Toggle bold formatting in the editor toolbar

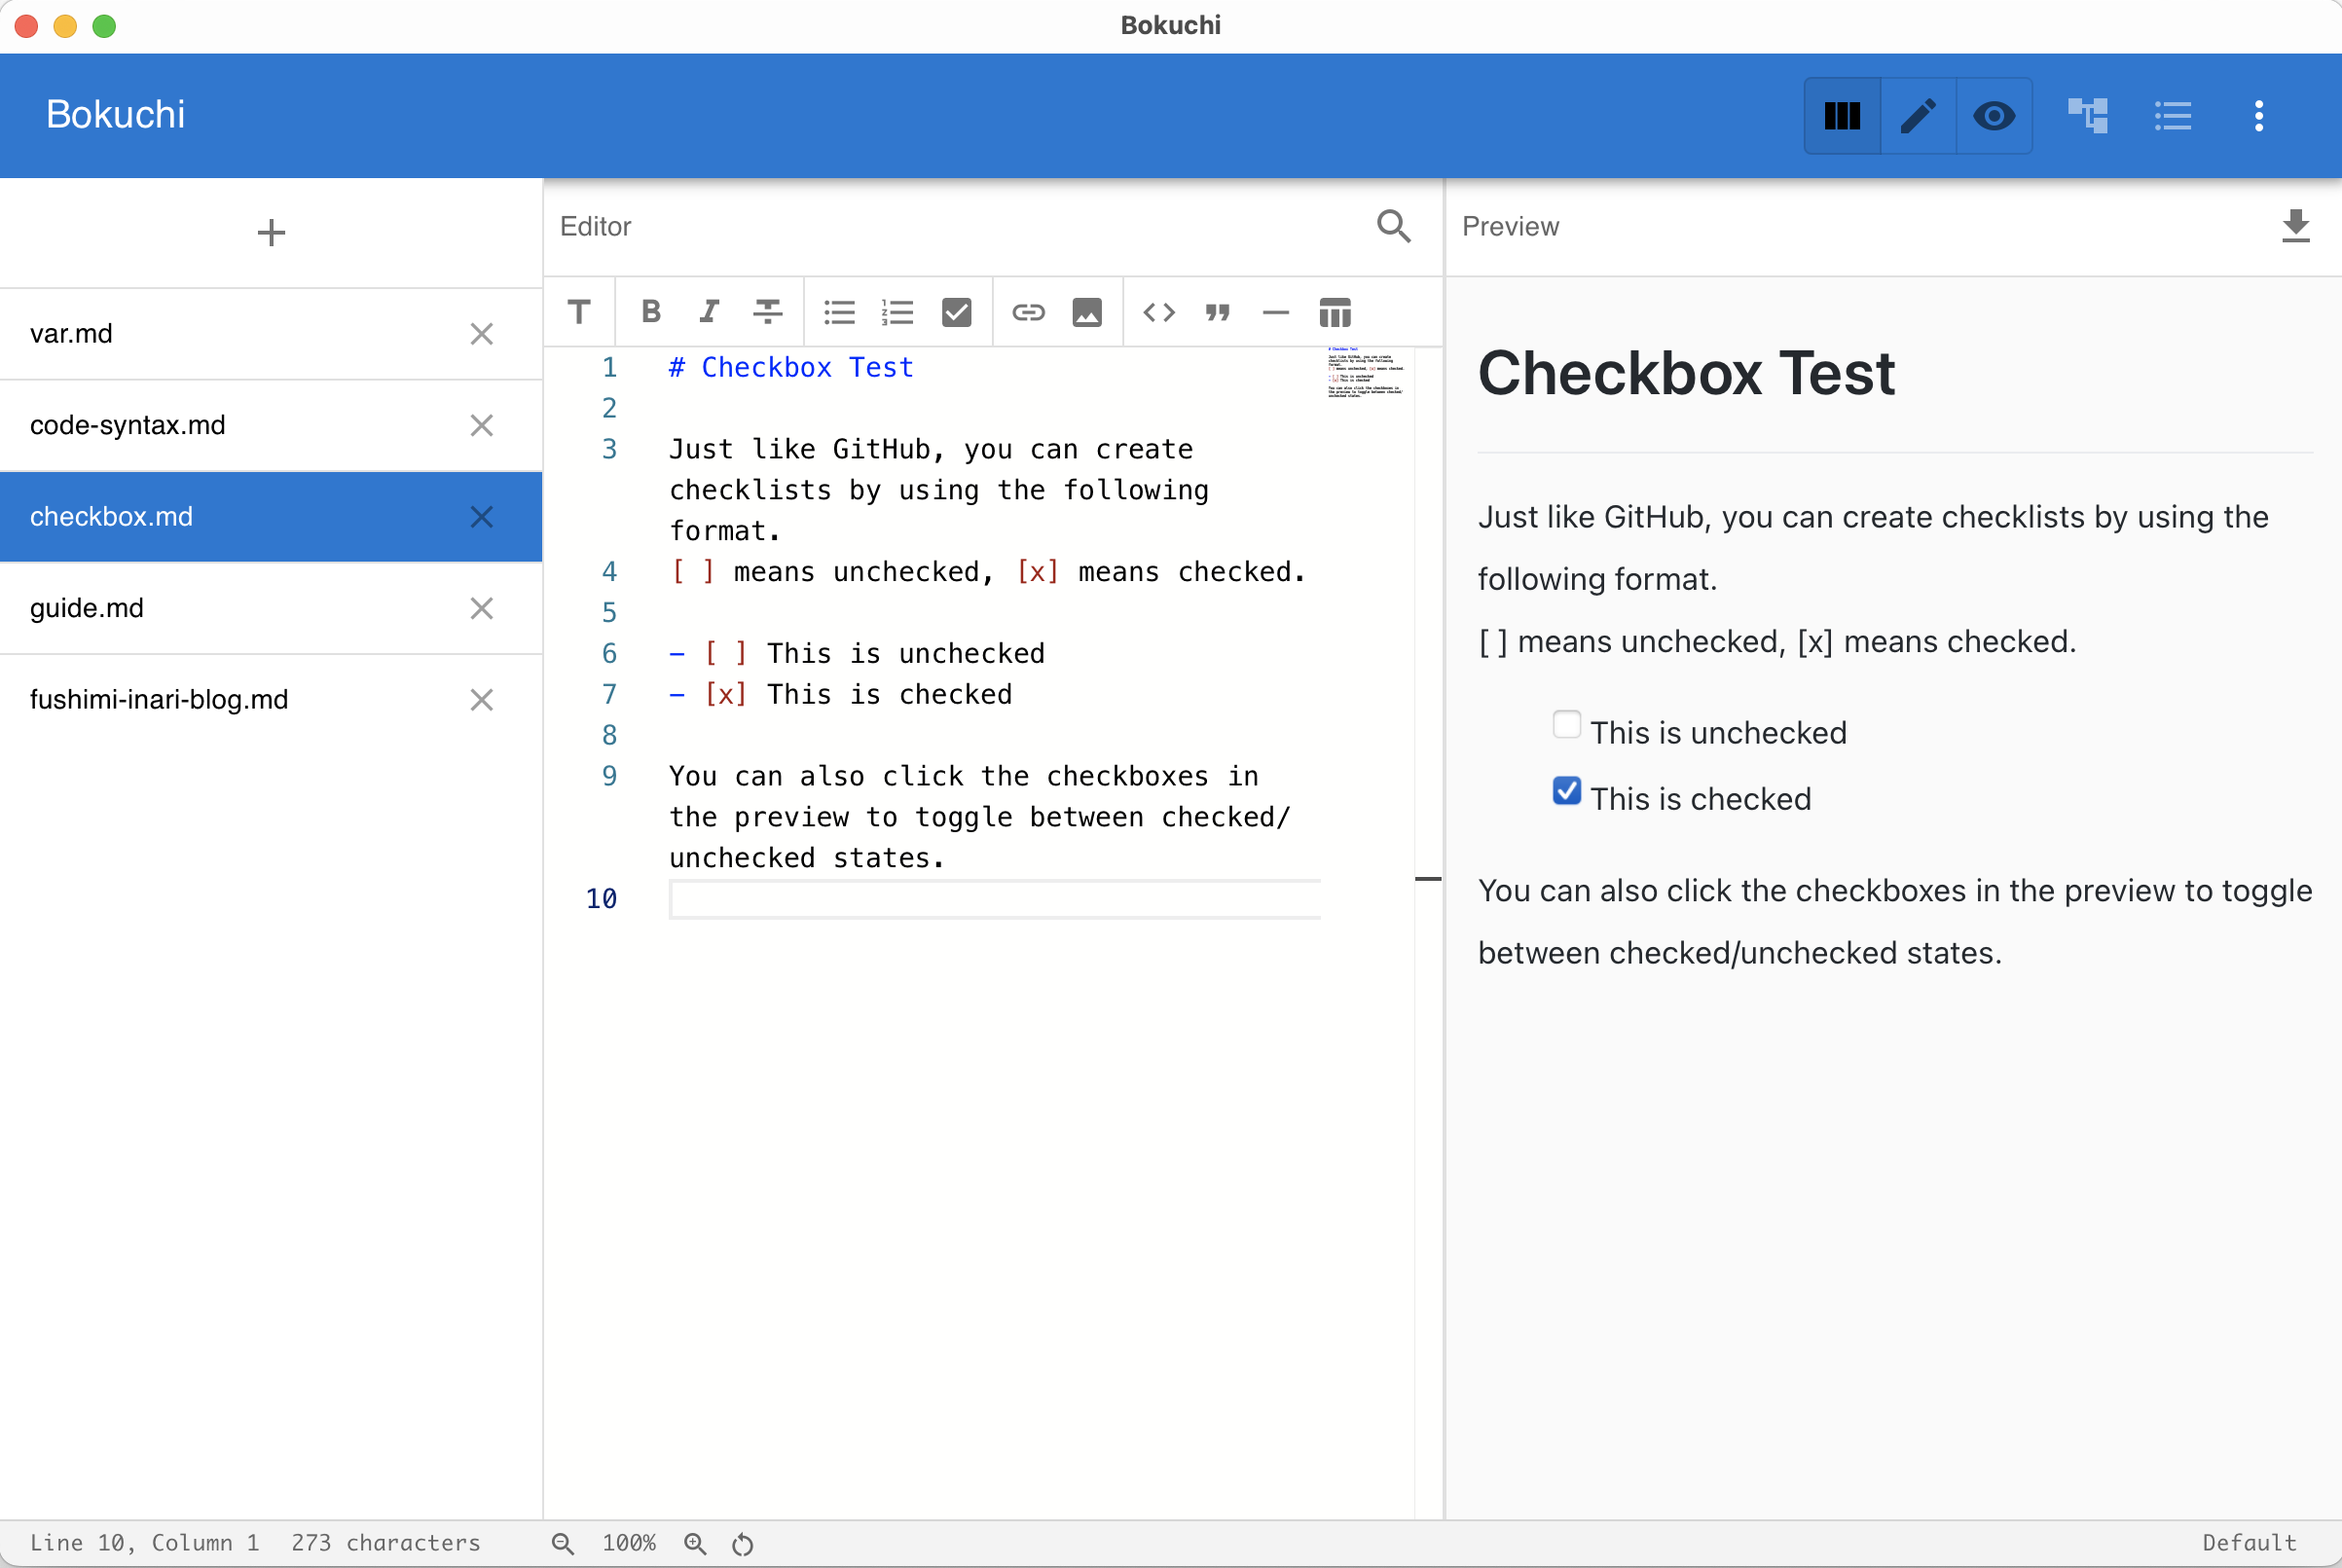[650, 312]
